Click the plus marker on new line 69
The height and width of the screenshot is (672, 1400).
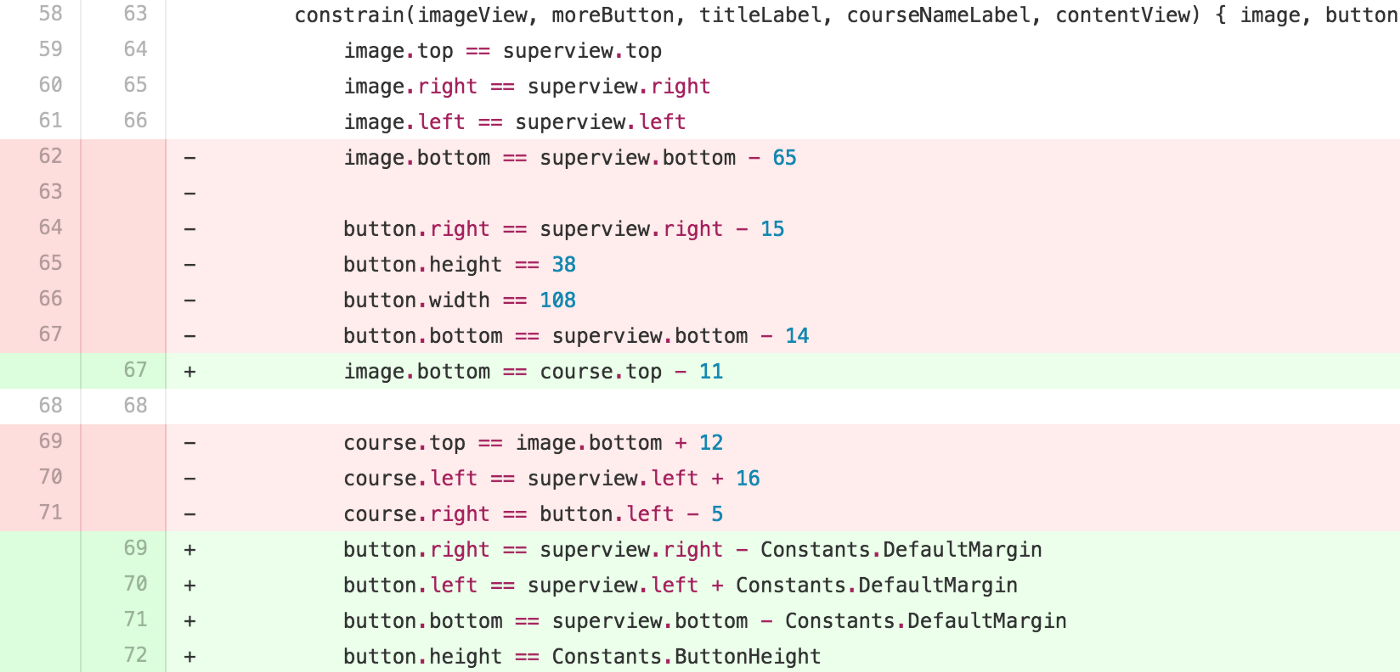[x=190, y=549]
